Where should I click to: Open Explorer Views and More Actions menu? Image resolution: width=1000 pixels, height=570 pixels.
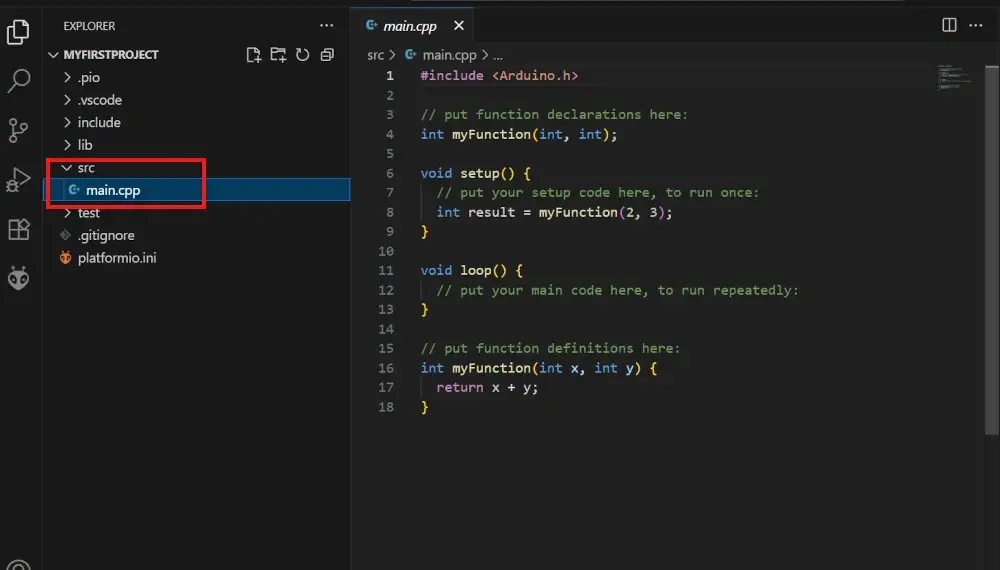(327, 25)
